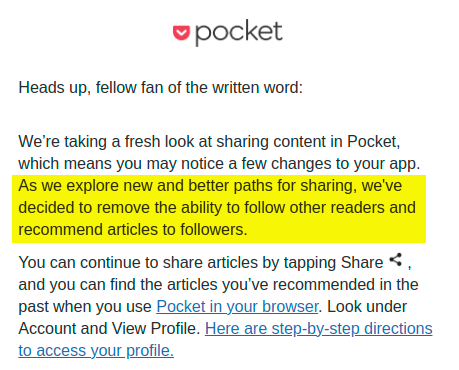Click the yellow highlighted paragraph block
459x370 pixels.
pyautogui.click(x=219, y=209)
